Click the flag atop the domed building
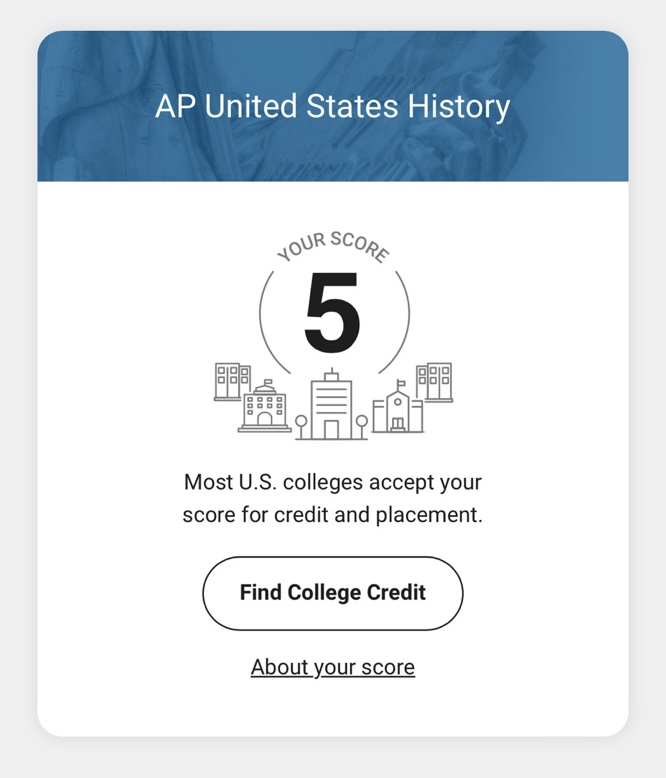 coord(267,383)
